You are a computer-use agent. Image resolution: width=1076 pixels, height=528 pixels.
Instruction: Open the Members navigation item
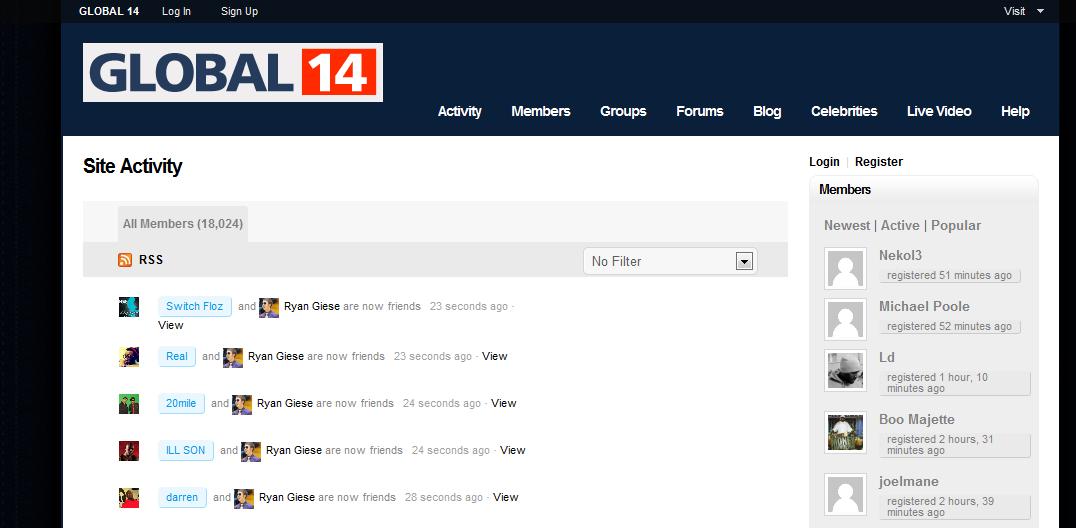(x=541, y=111)
